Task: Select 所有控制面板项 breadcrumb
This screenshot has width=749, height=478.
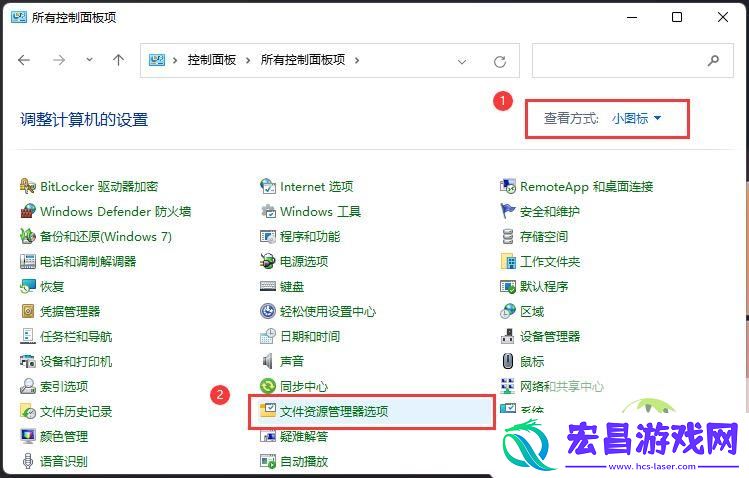Action: tap(303, 60)
